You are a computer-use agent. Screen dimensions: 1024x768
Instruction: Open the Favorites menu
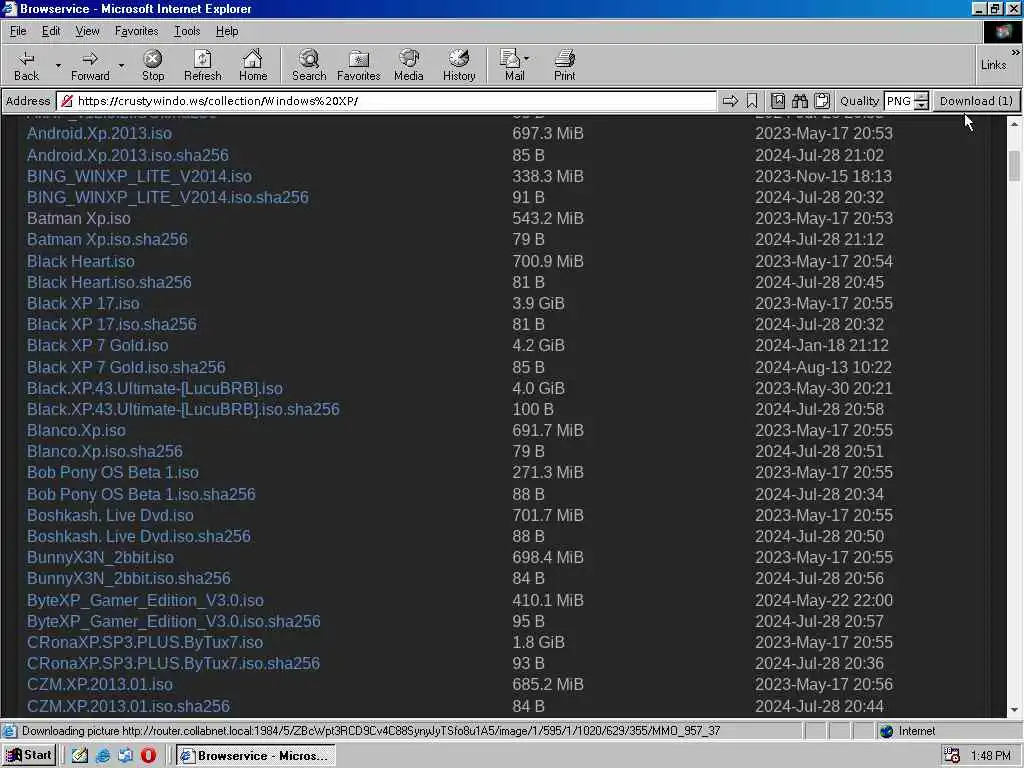pos(136,31)
